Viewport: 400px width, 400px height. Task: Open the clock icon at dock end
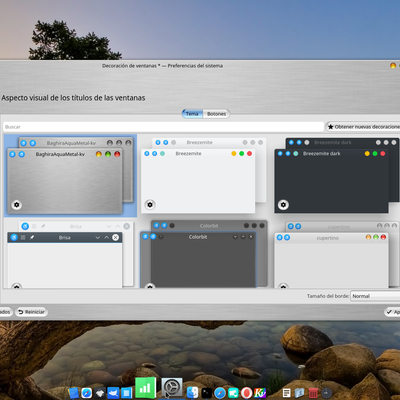tap(326, 393)
